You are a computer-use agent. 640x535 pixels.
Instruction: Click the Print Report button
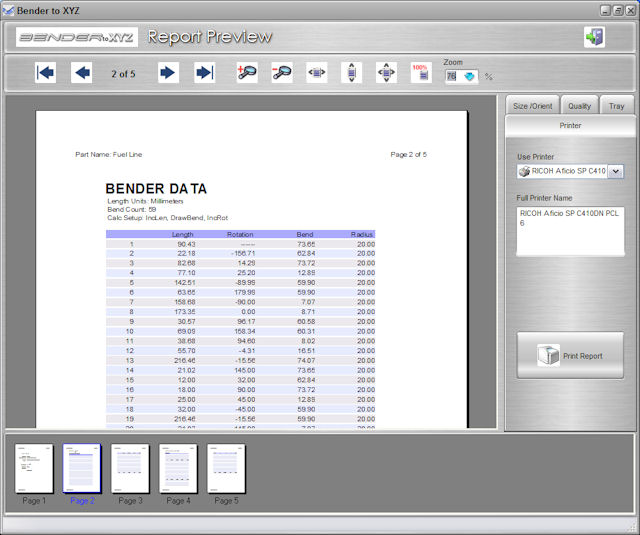[x=570, y=356]
